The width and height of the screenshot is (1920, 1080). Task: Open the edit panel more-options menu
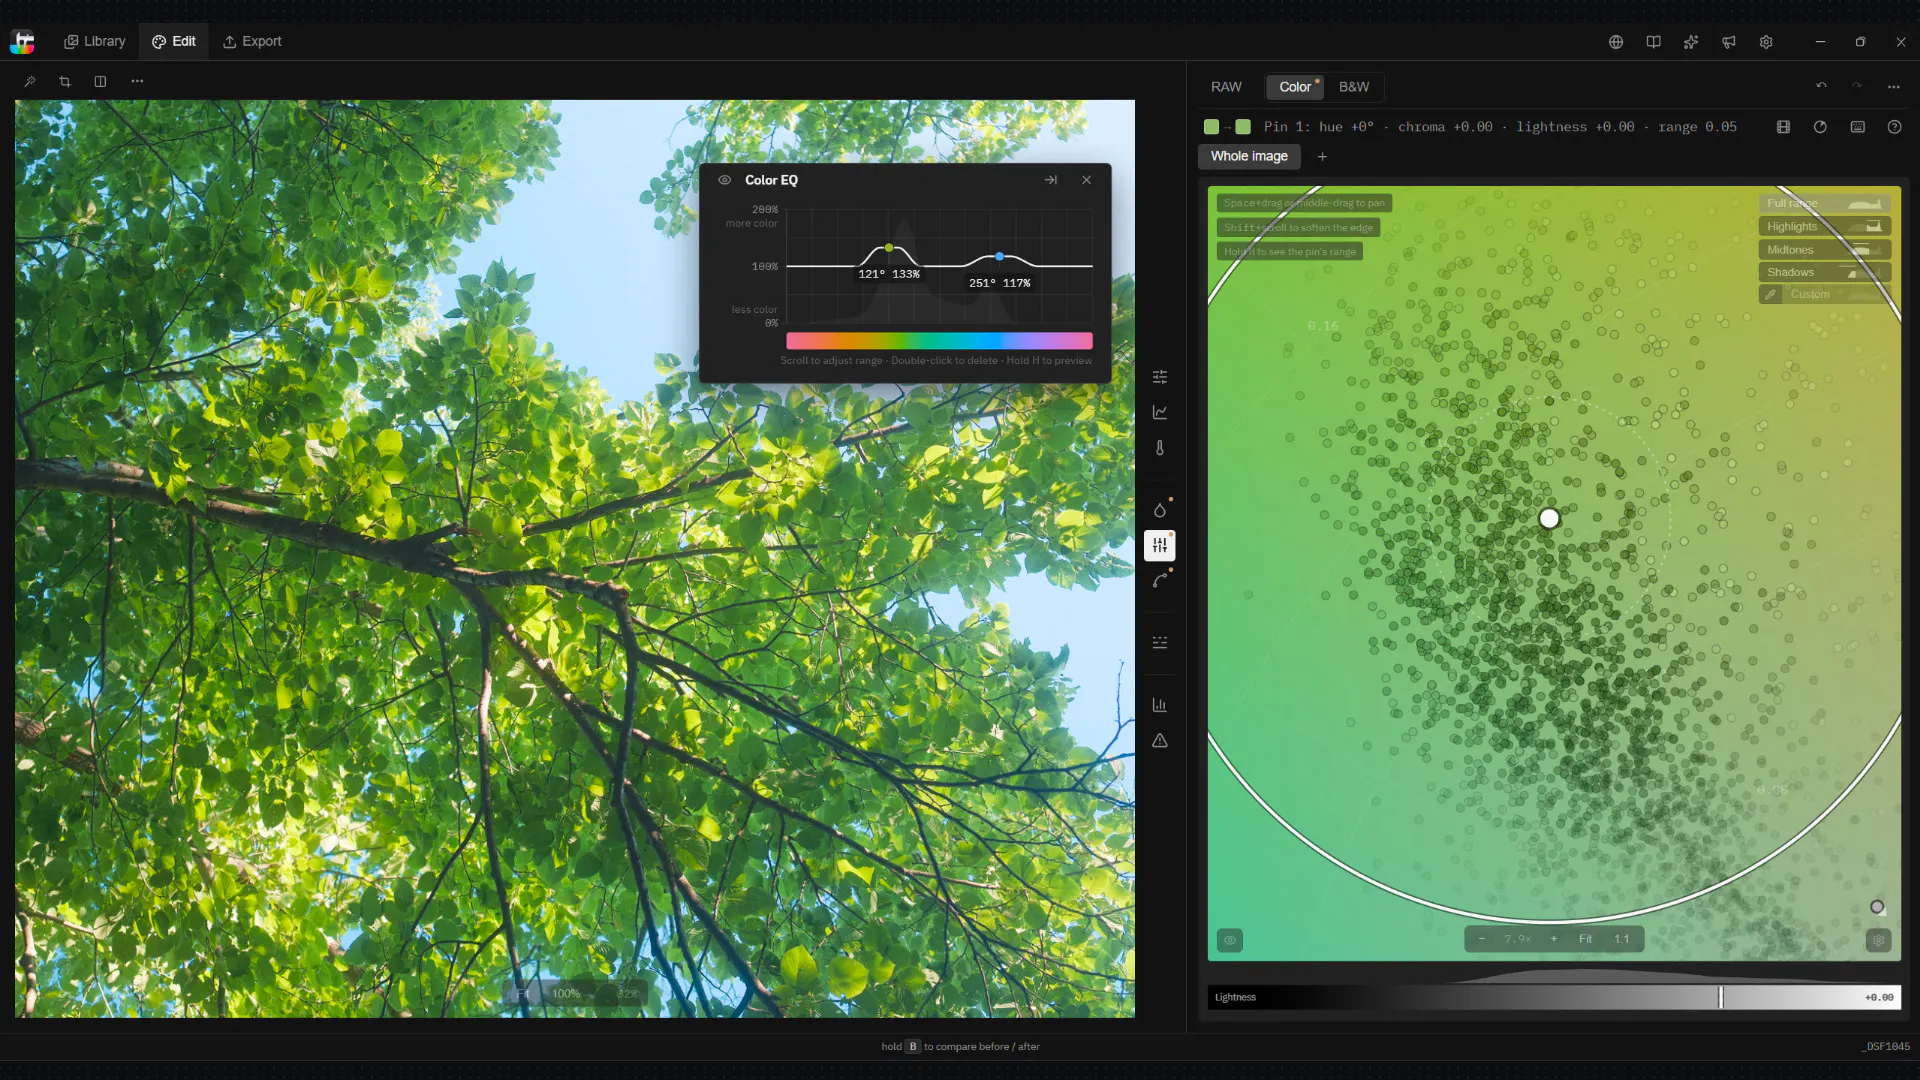tap(1894, 86)
